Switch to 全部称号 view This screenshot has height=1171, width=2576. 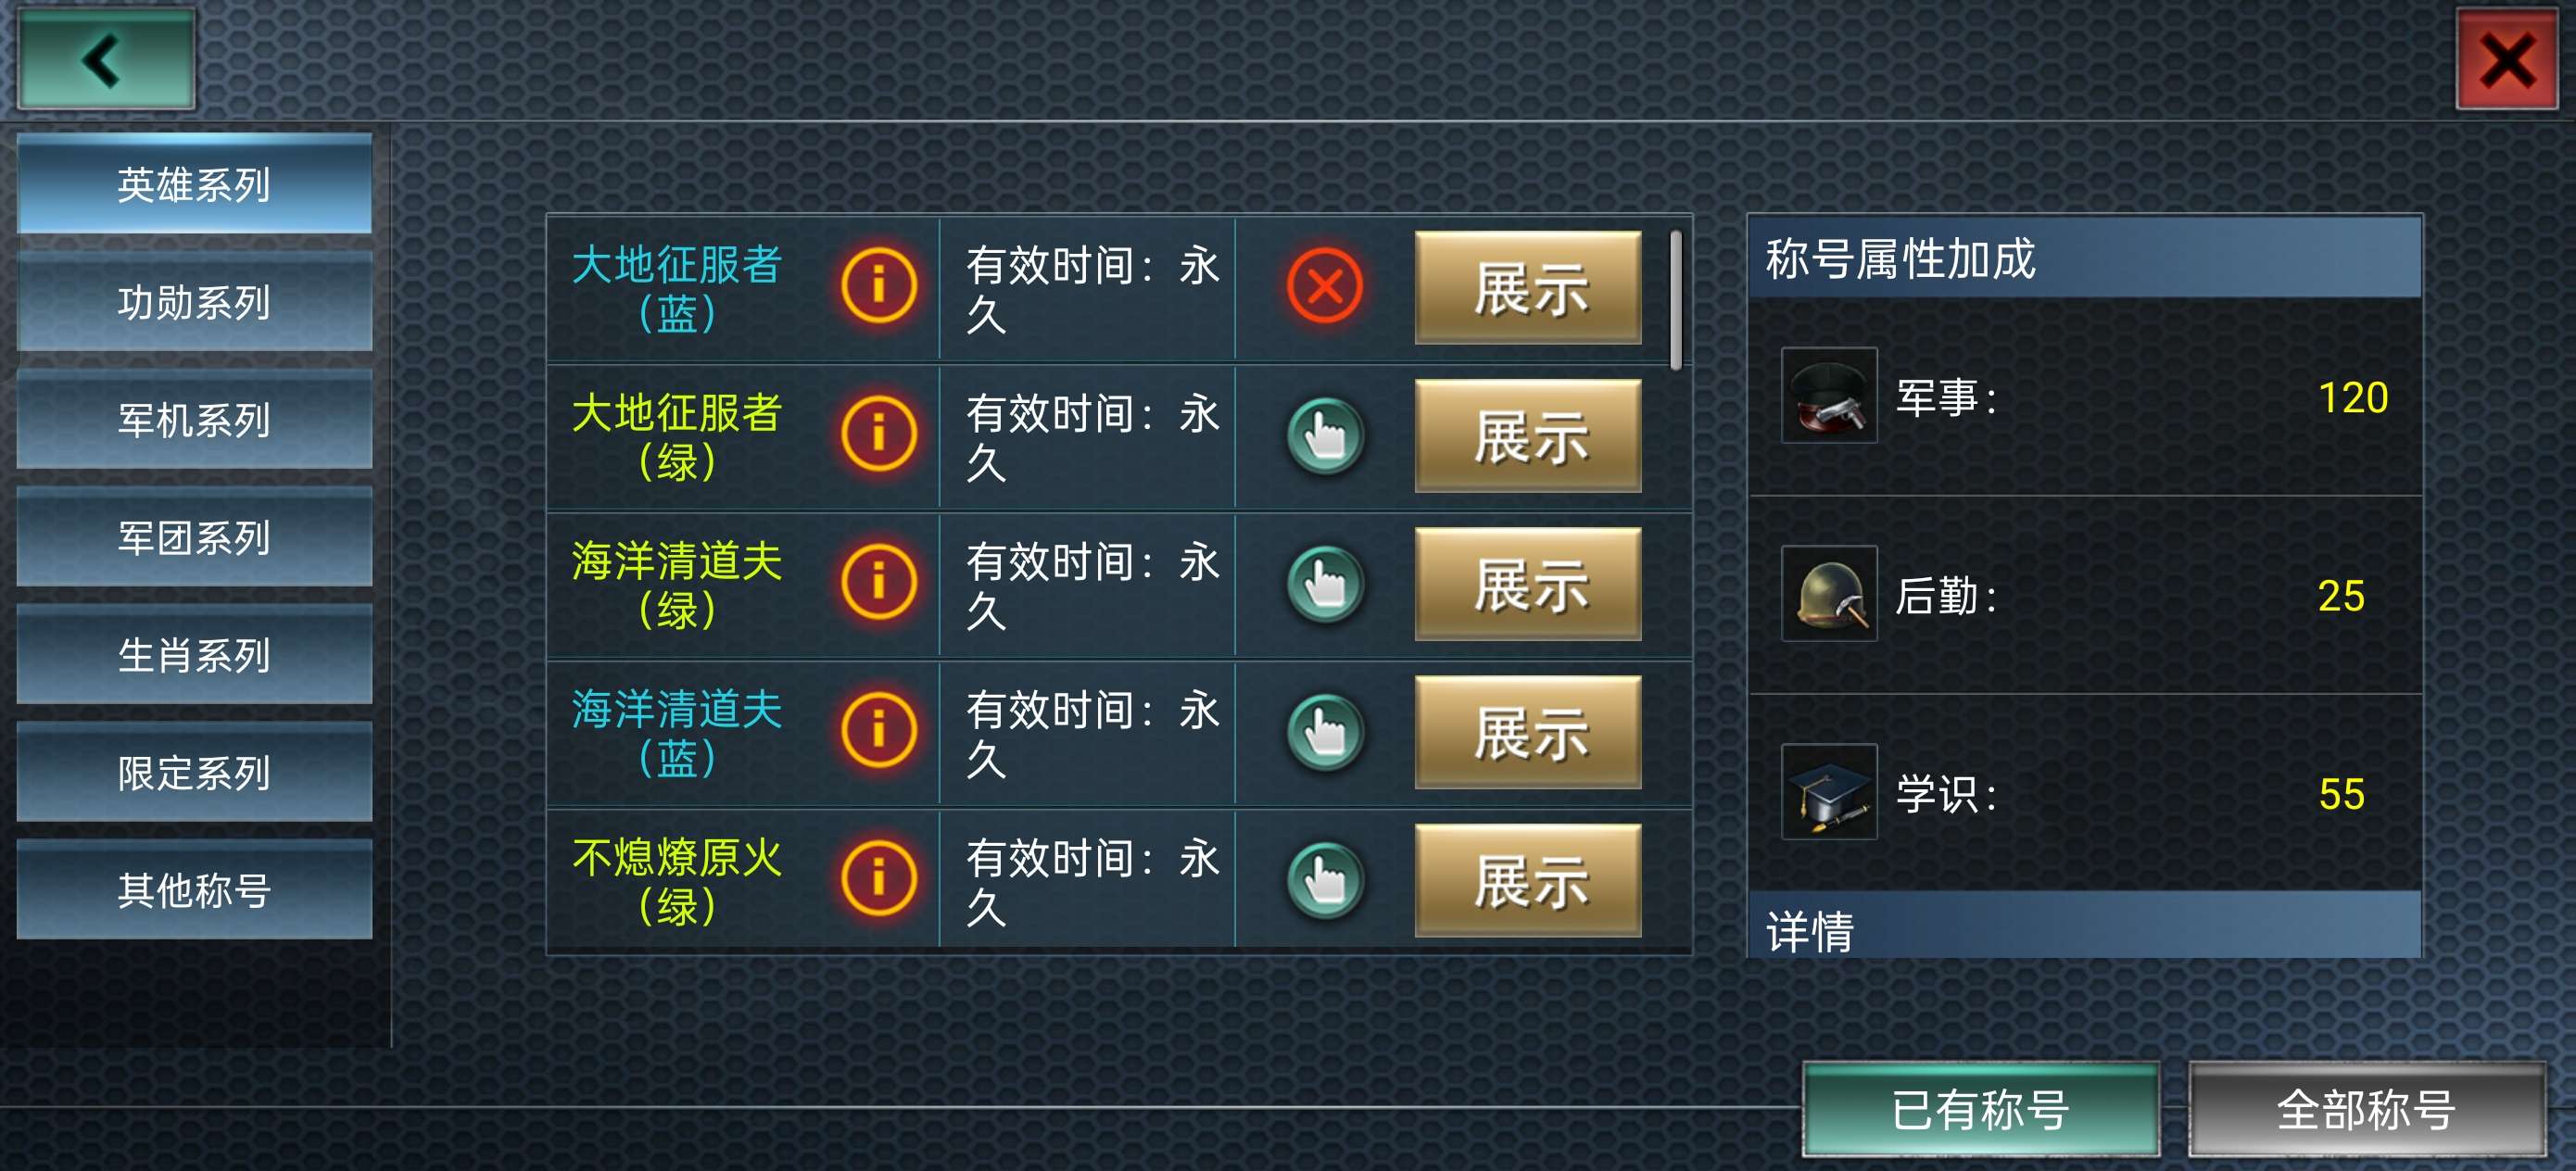[x=2366, y=1110]
